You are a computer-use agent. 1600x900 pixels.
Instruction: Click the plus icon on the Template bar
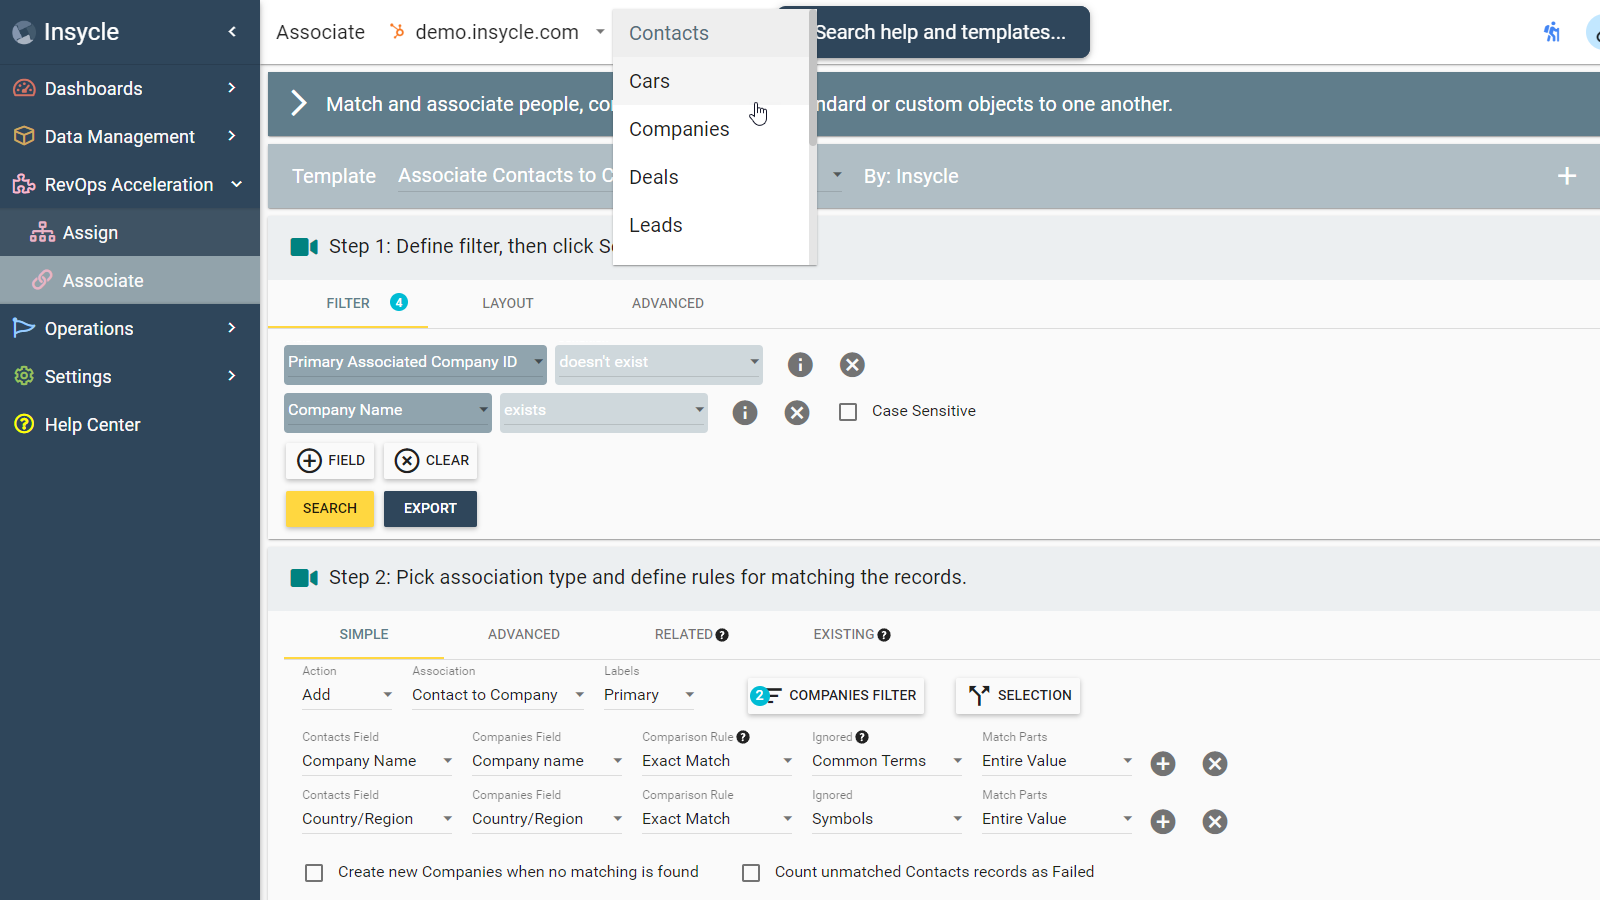pos(1566,176)
